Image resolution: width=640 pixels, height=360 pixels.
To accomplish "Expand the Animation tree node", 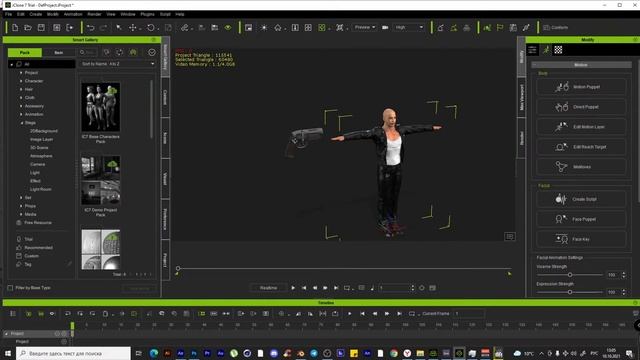I will pyautogui.click(x=21, y=114).
